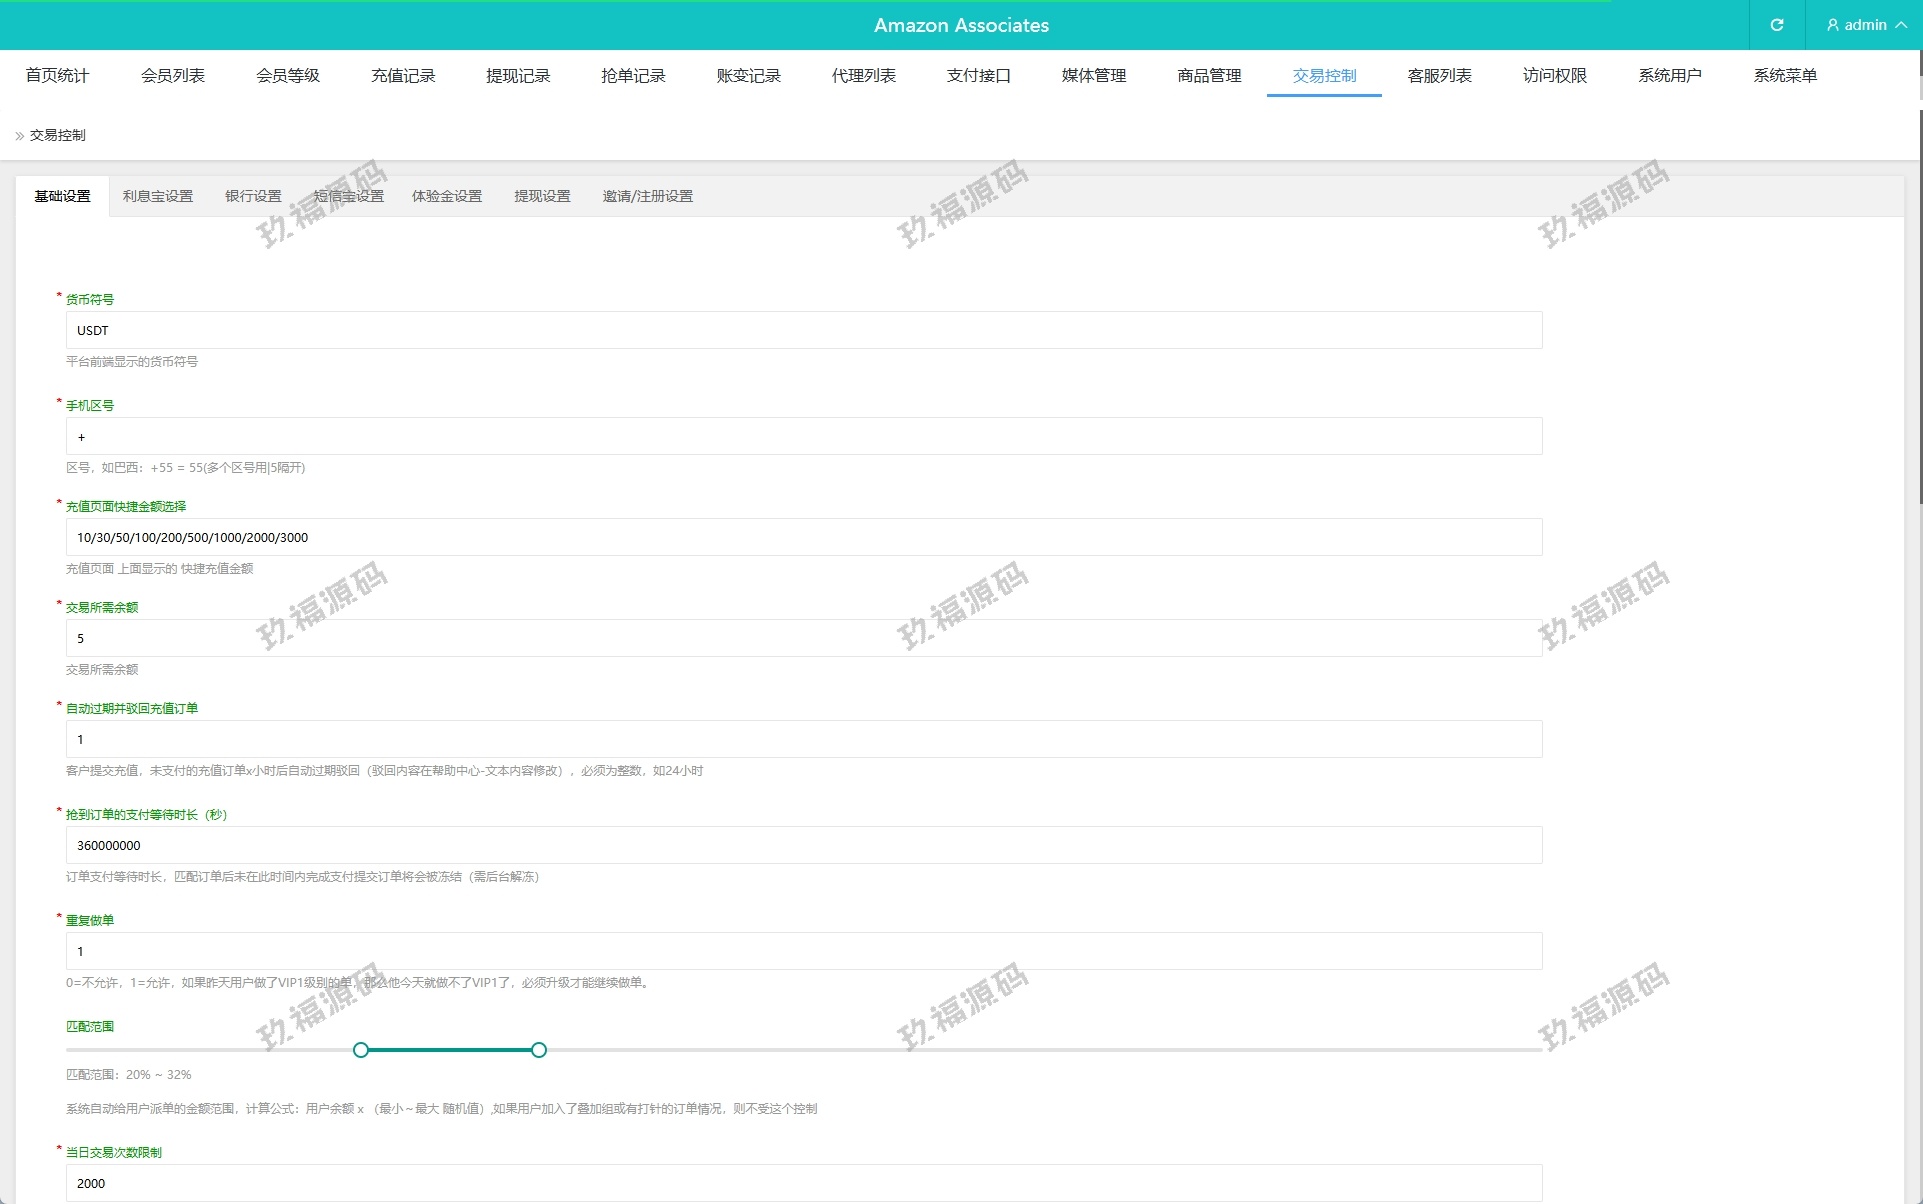Click the left handle of 匹配范围 slider

(361, 1050)
